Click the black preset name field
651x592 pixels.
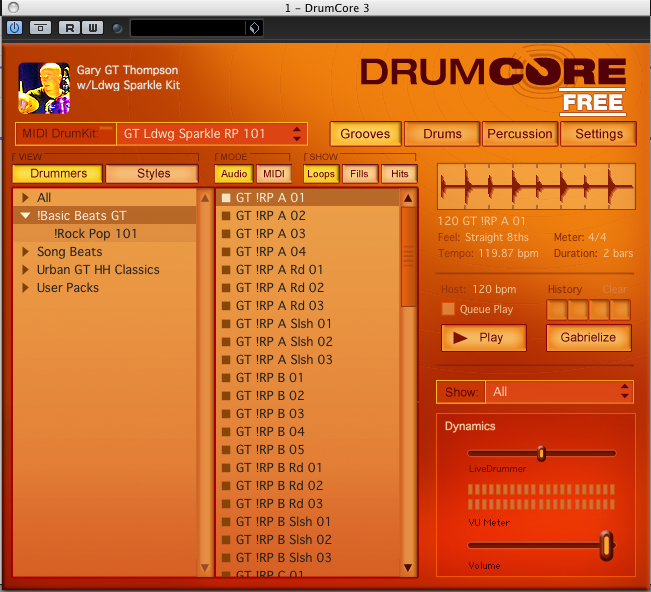(x=188, y=28)
